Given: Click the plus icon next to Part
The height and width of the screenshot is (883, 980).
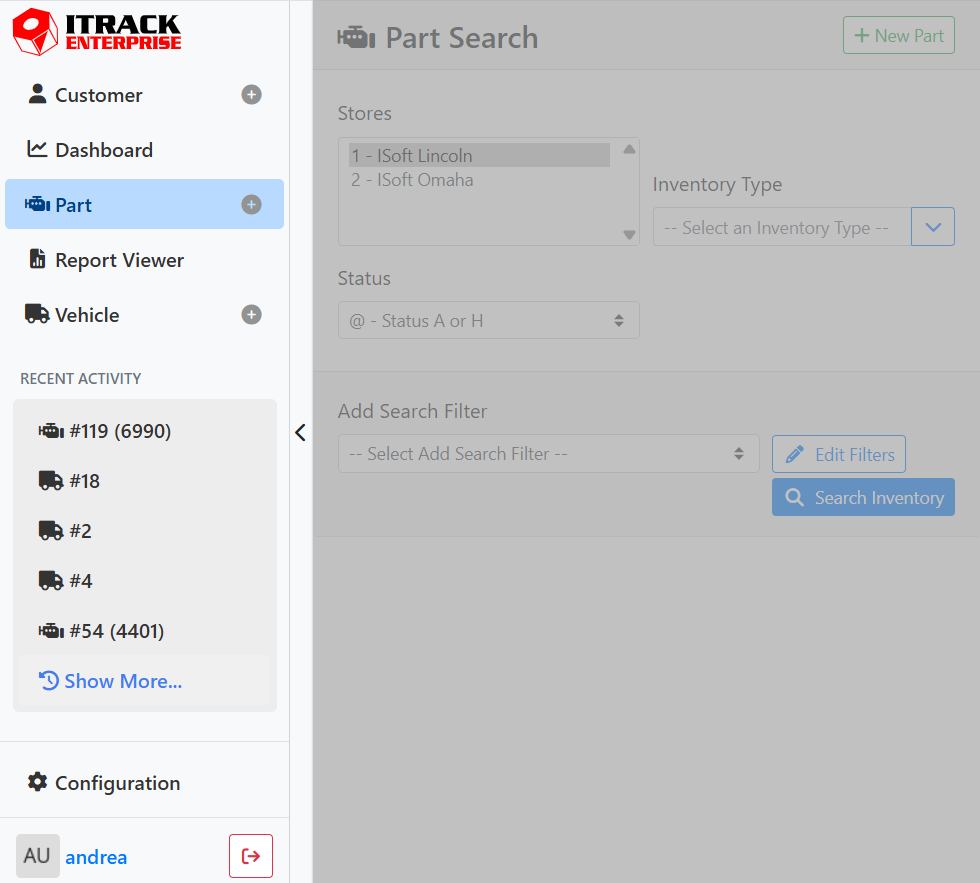Looking at the screenshot, I should [x=252, y=205].
